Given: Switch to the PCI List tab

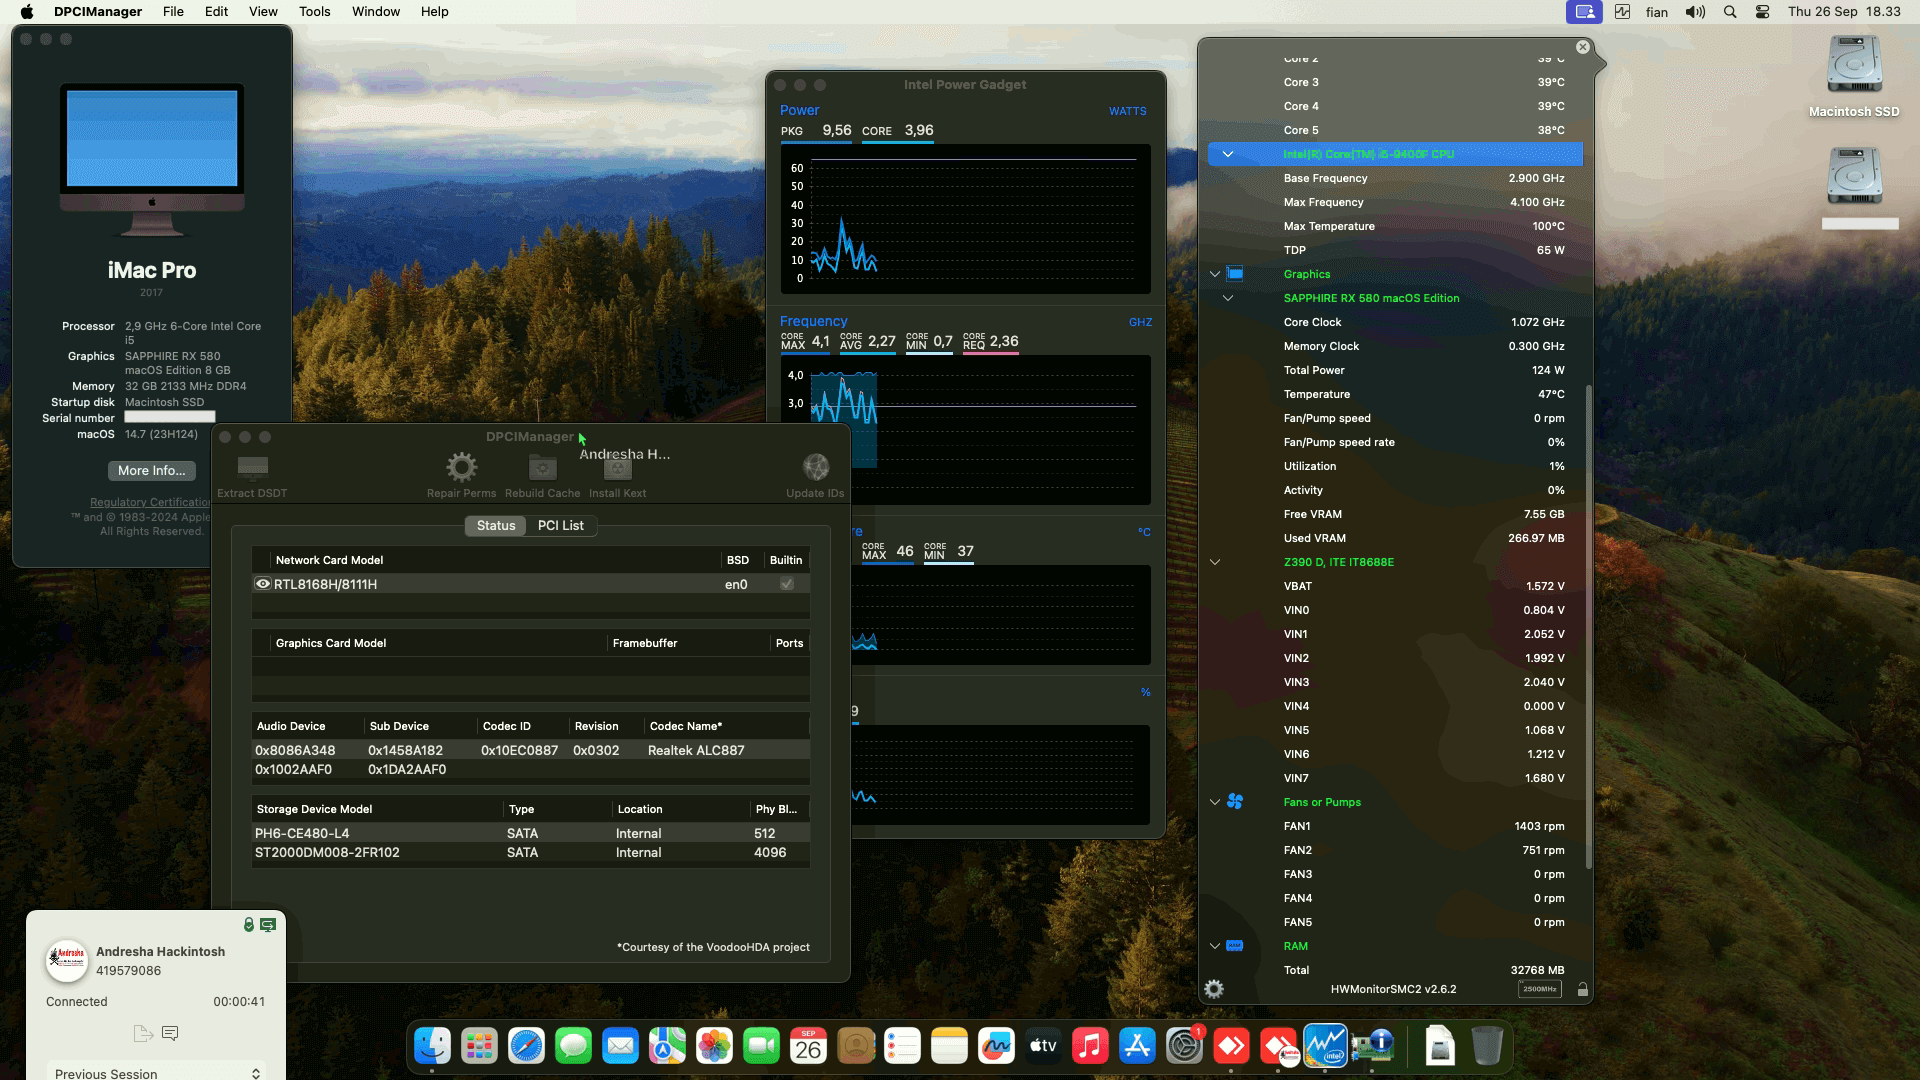Looking at the screenshot, I should point(560,526).
